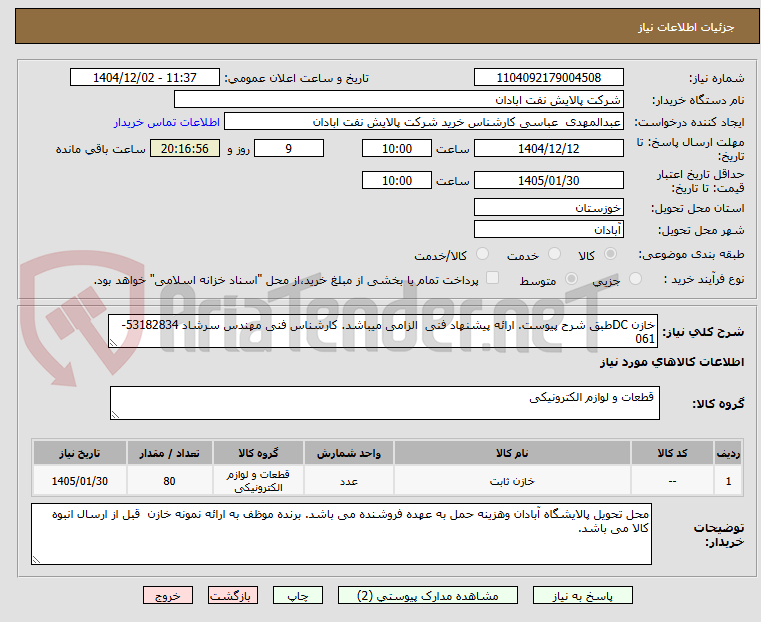761x622 pixels.
Task: Open مشاهده مدارک پیوستی (2) button
Action: point(428,595)
